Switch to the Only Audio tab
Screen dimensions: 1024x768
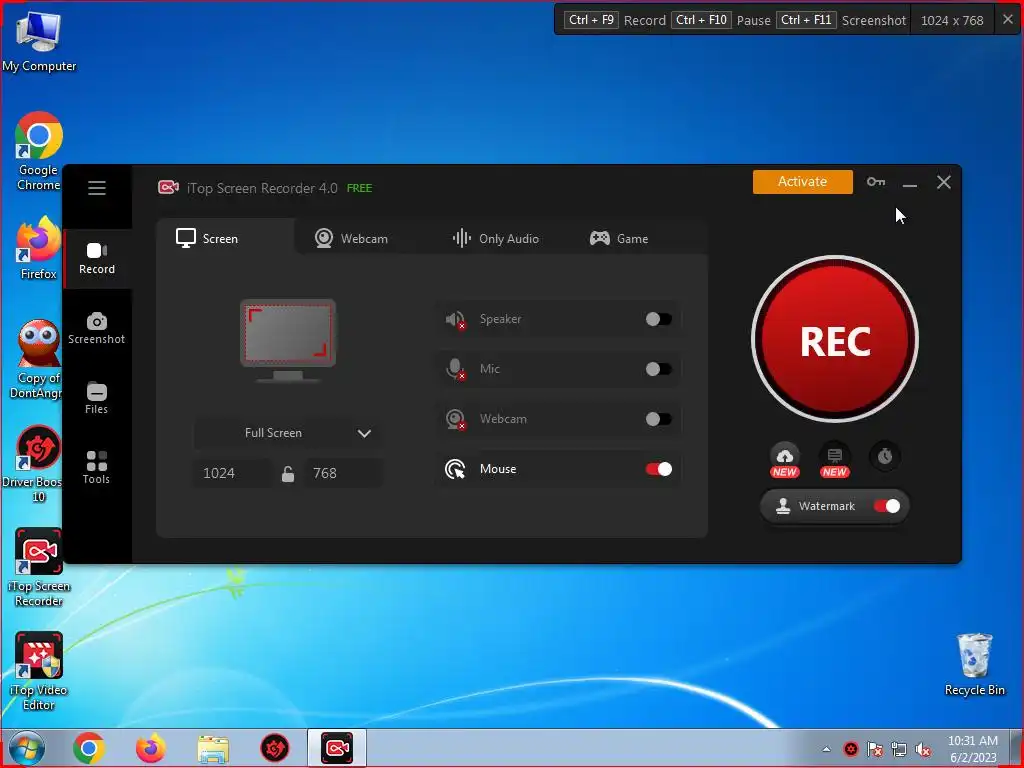pos(496,238)
